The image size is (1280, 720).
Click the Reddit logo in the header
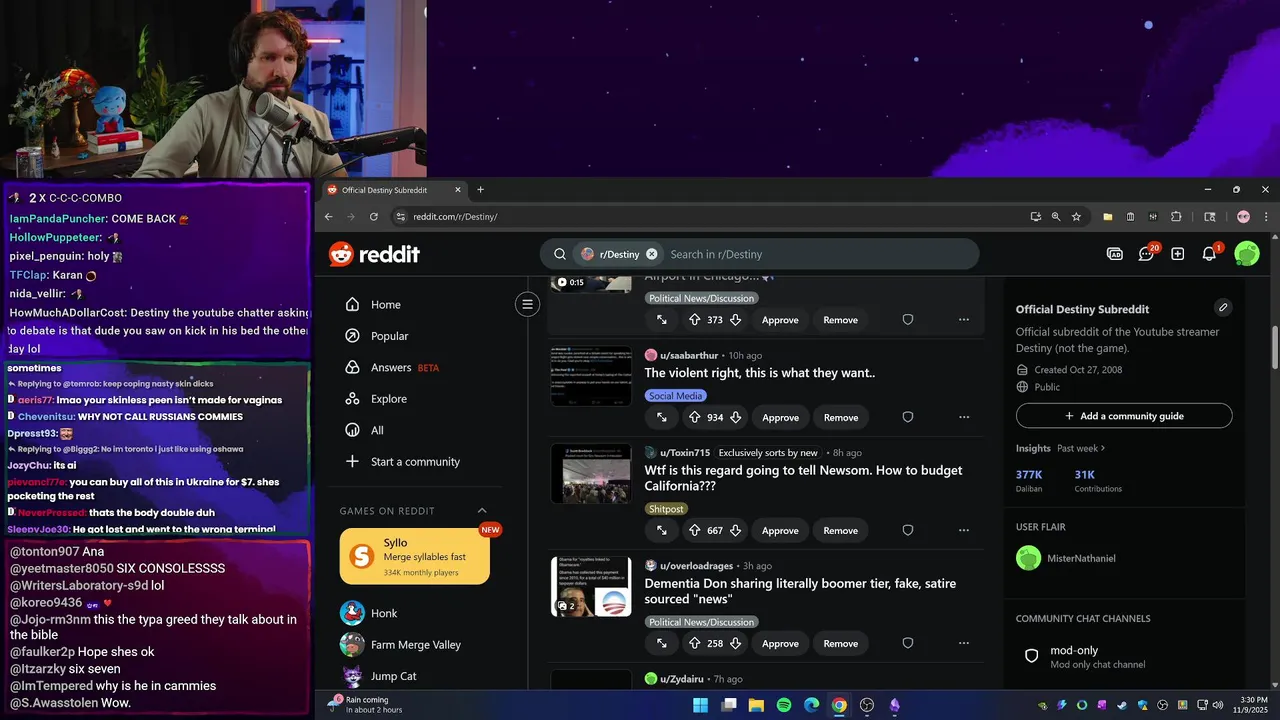tap(374, 254)
